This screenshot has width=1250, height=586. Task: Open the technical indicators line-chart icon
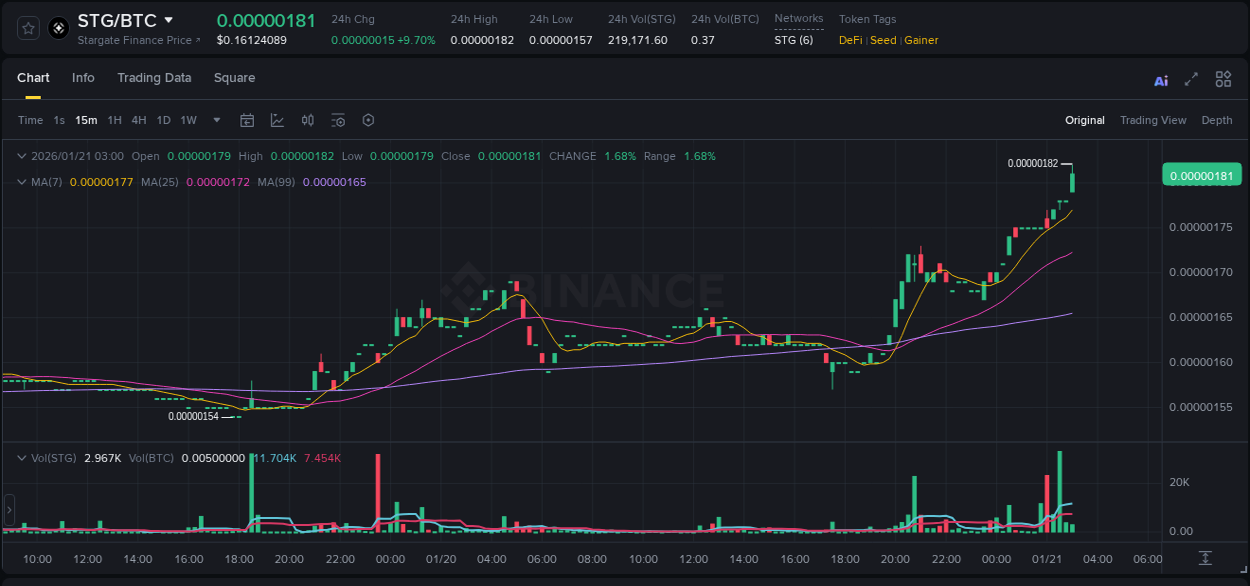(277, 120)
